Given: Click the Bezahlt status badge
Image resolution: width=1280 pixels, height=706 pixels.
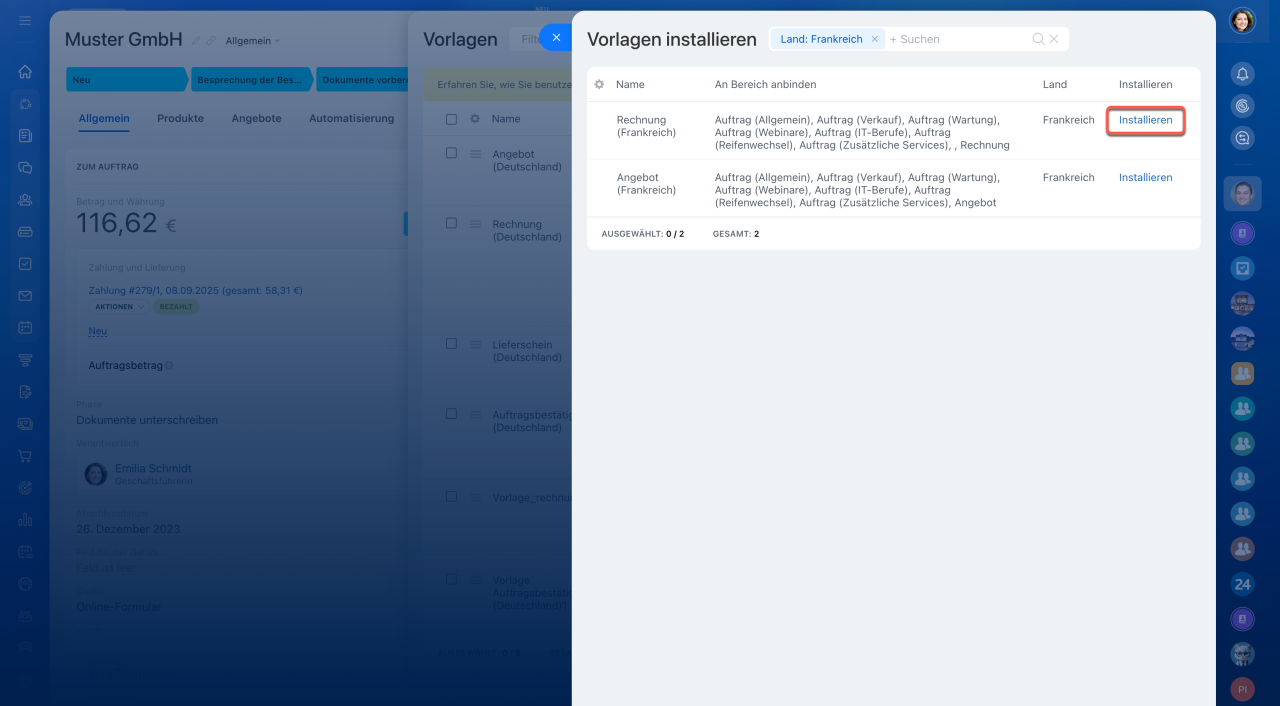Looking at the screenshot, I should 175,307.
